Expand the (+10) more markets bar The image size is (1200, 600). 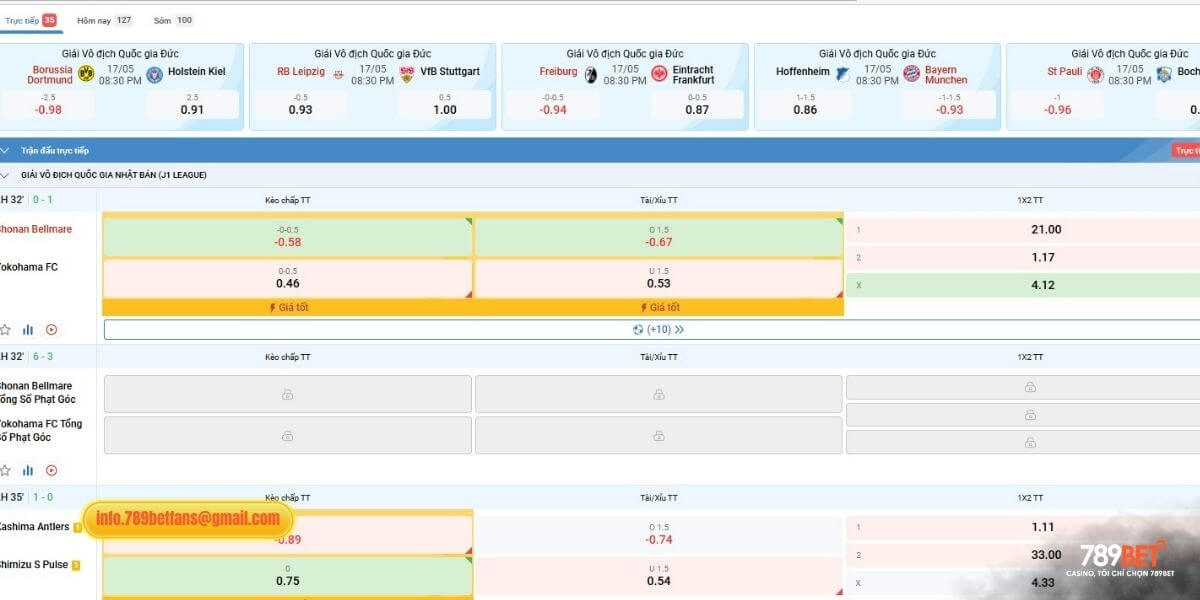pos(659,329)
